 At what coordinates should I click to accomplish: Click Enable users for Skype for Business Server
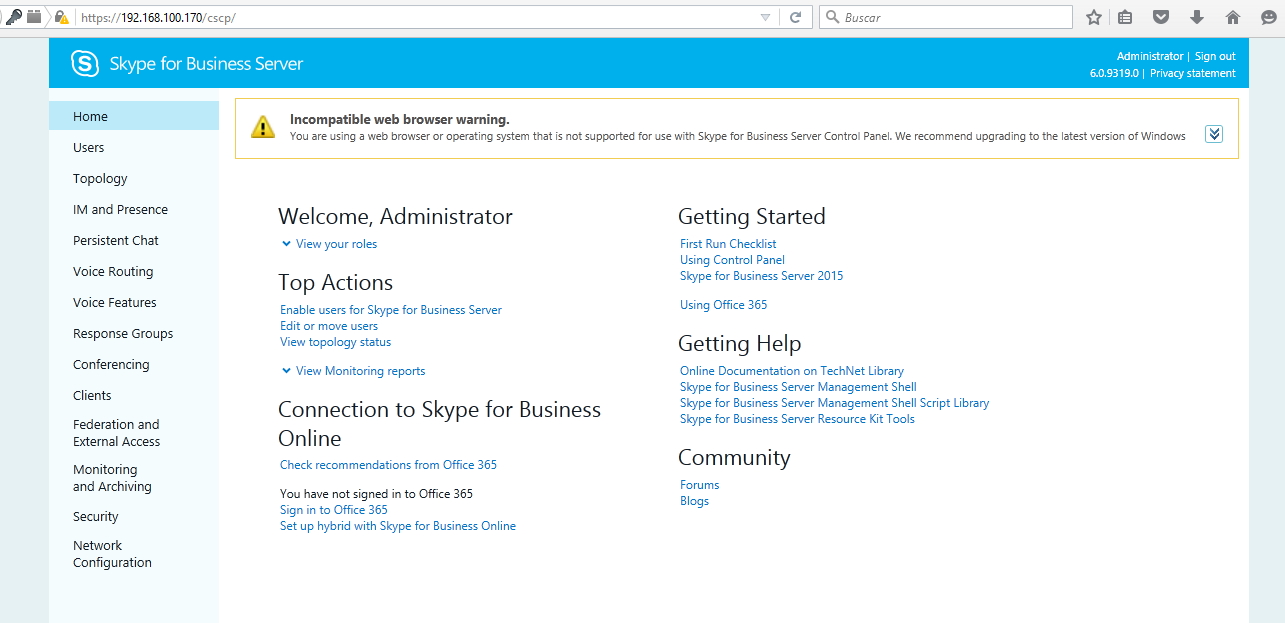391,310
